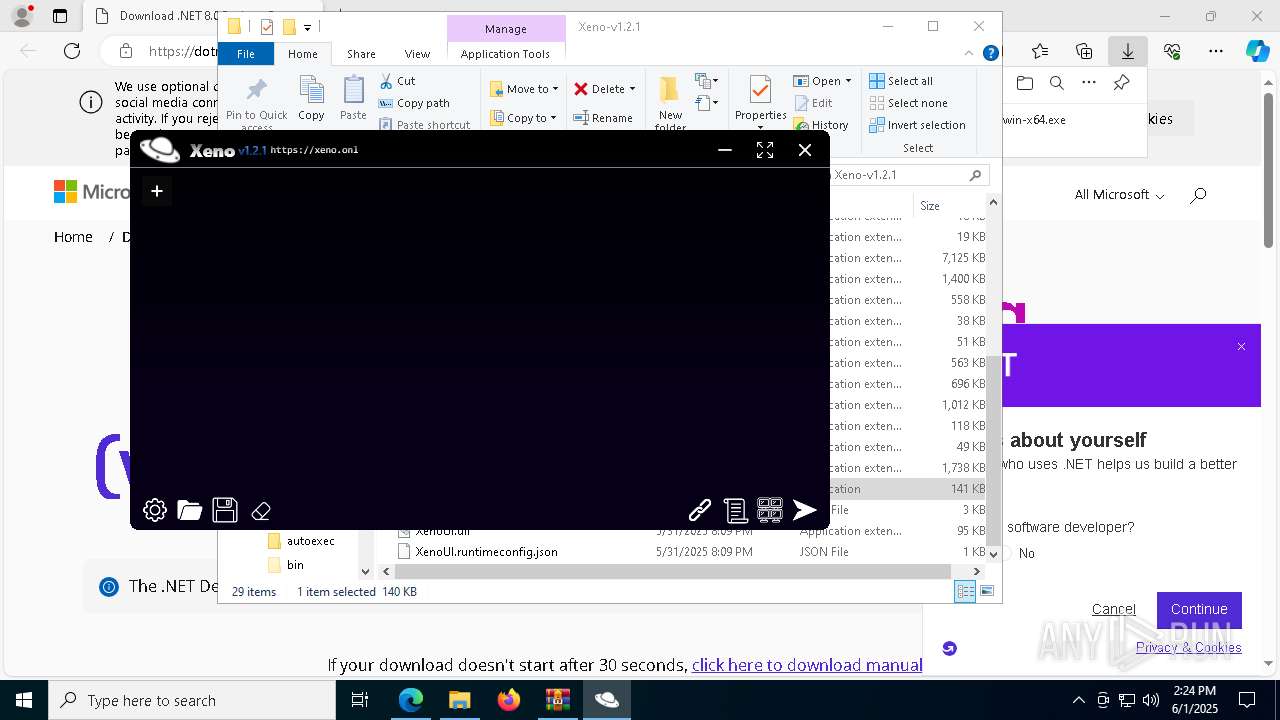Screen dimensions: 1280x720
Task: Open Edge Collections icon
Action: pos(1084,51)
